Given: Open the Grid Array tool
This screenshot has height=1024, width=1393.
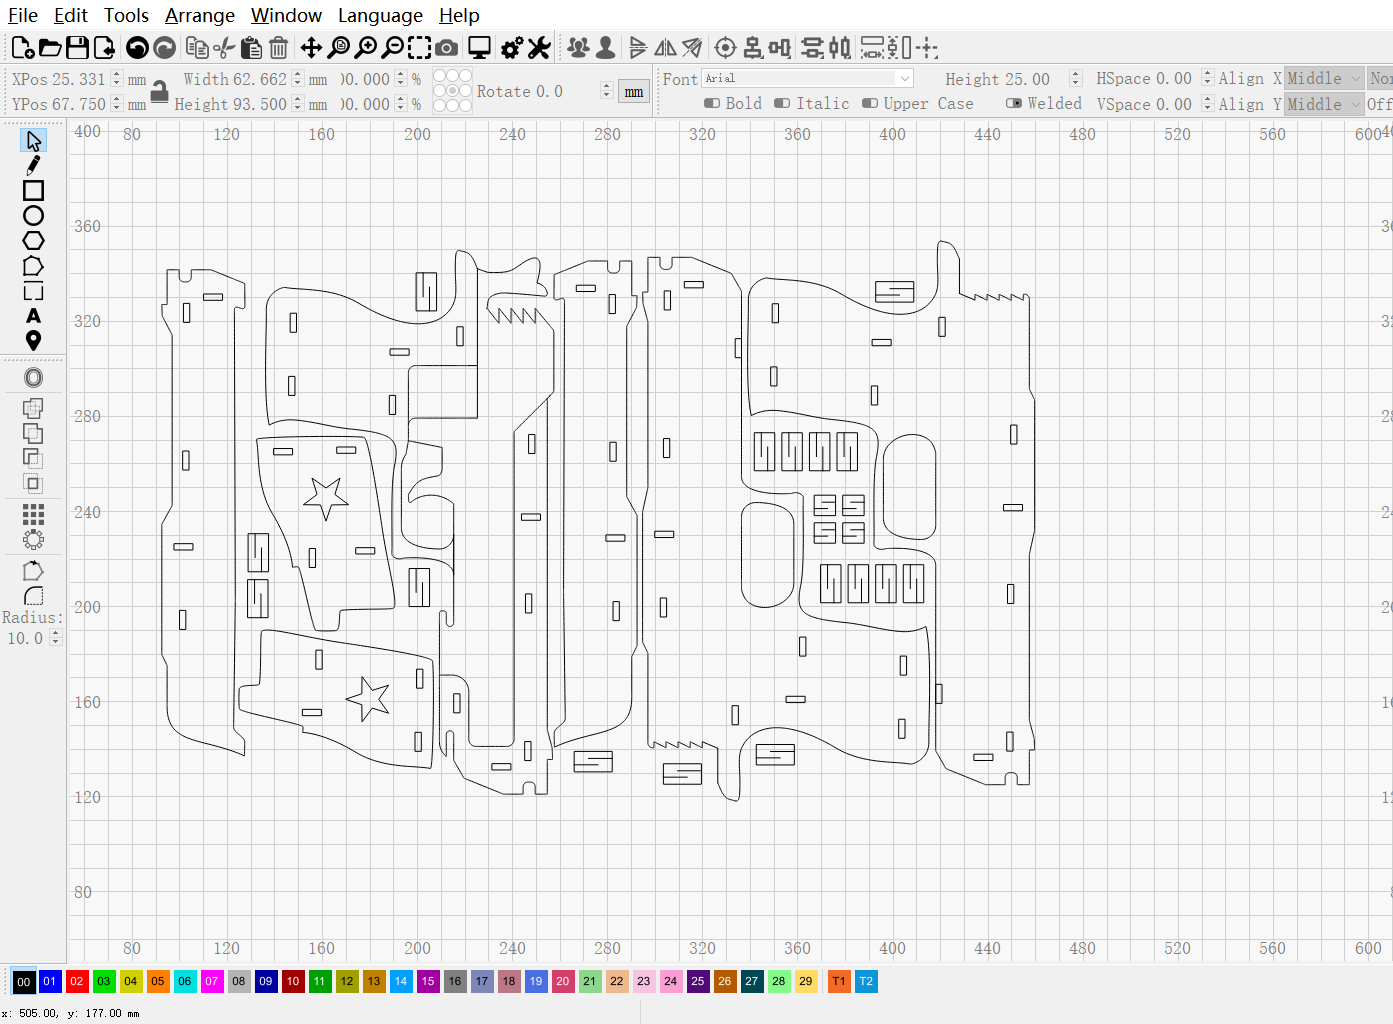Looking at the screenshot, I should [33, 514].
